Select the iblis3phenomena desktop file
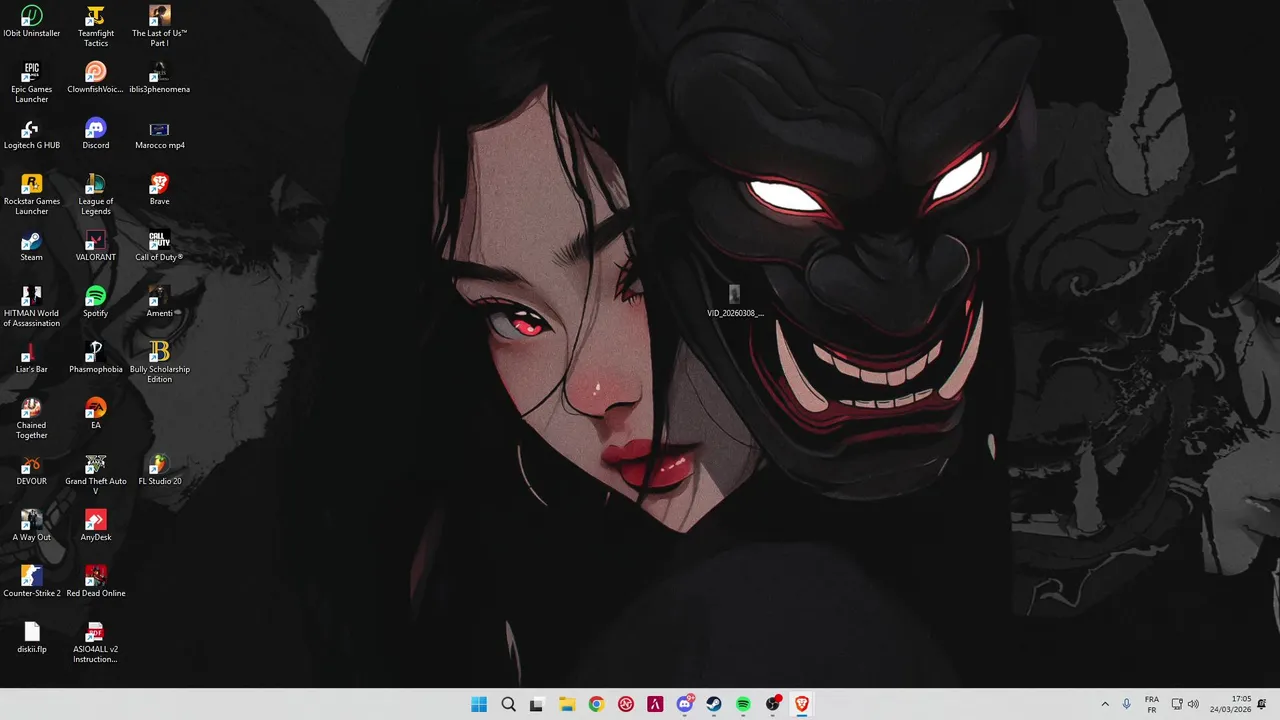The width and height of the screenshot is (1280, 720). tap(160, 78)
